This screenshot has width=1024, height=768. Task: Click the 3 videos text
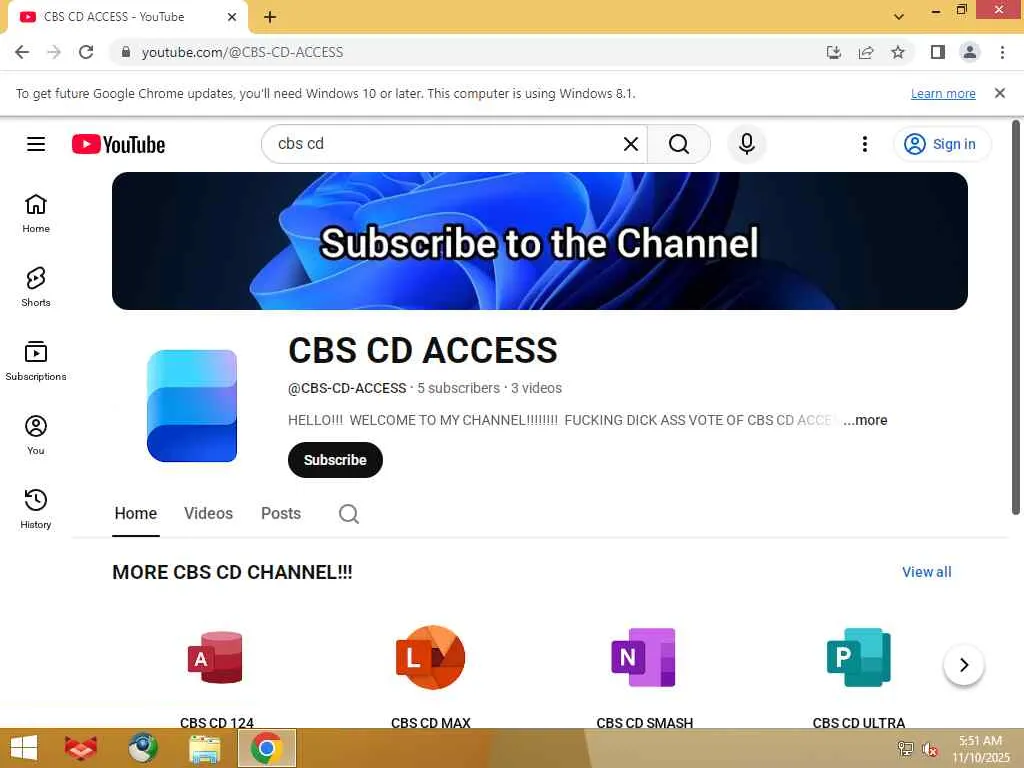pyautogui.click(x=536, y=388)
